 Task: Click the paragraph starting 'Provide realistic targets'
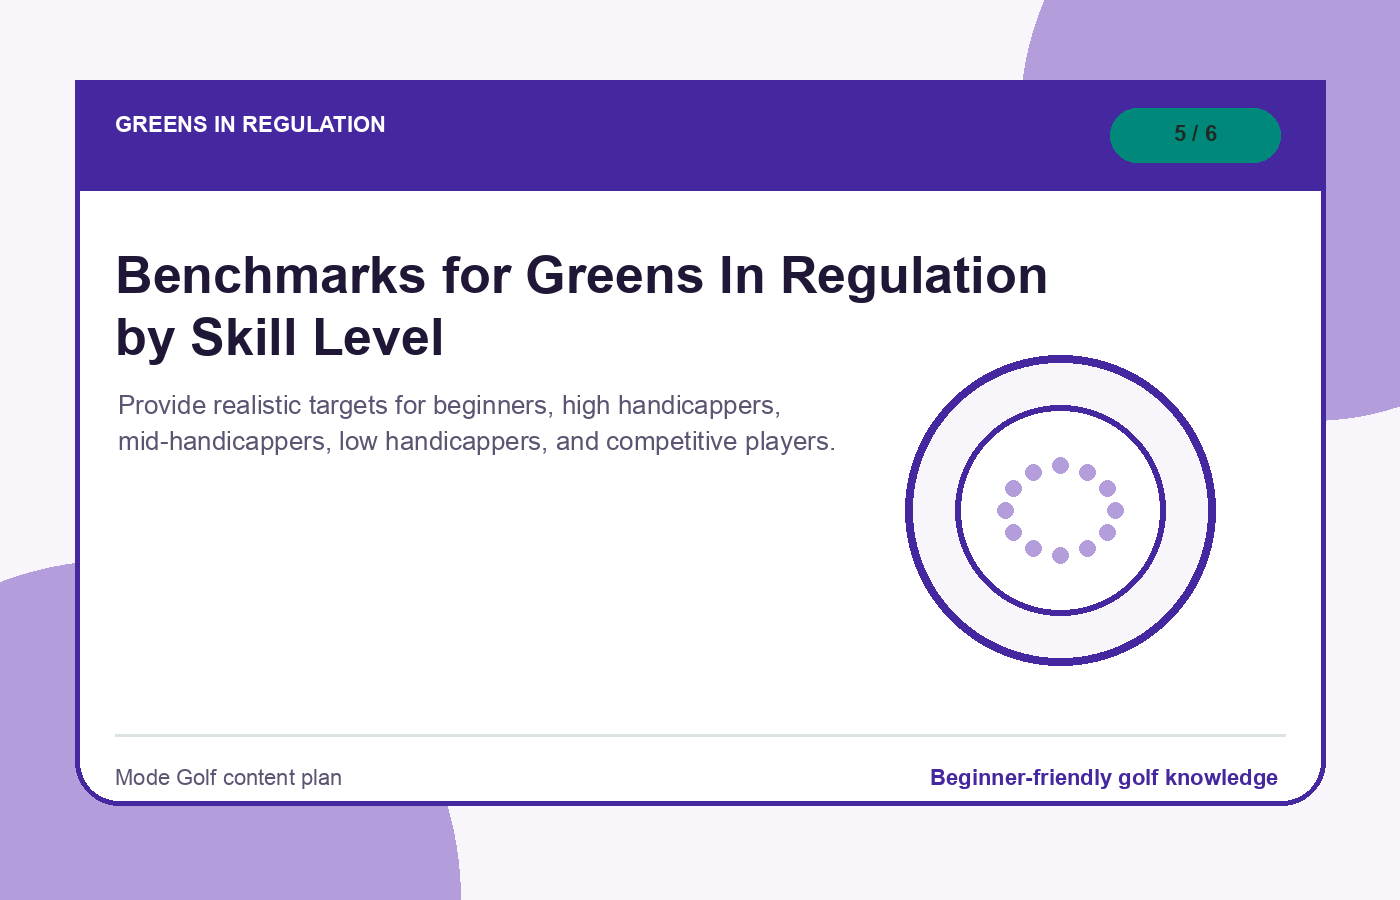(477, 423)
